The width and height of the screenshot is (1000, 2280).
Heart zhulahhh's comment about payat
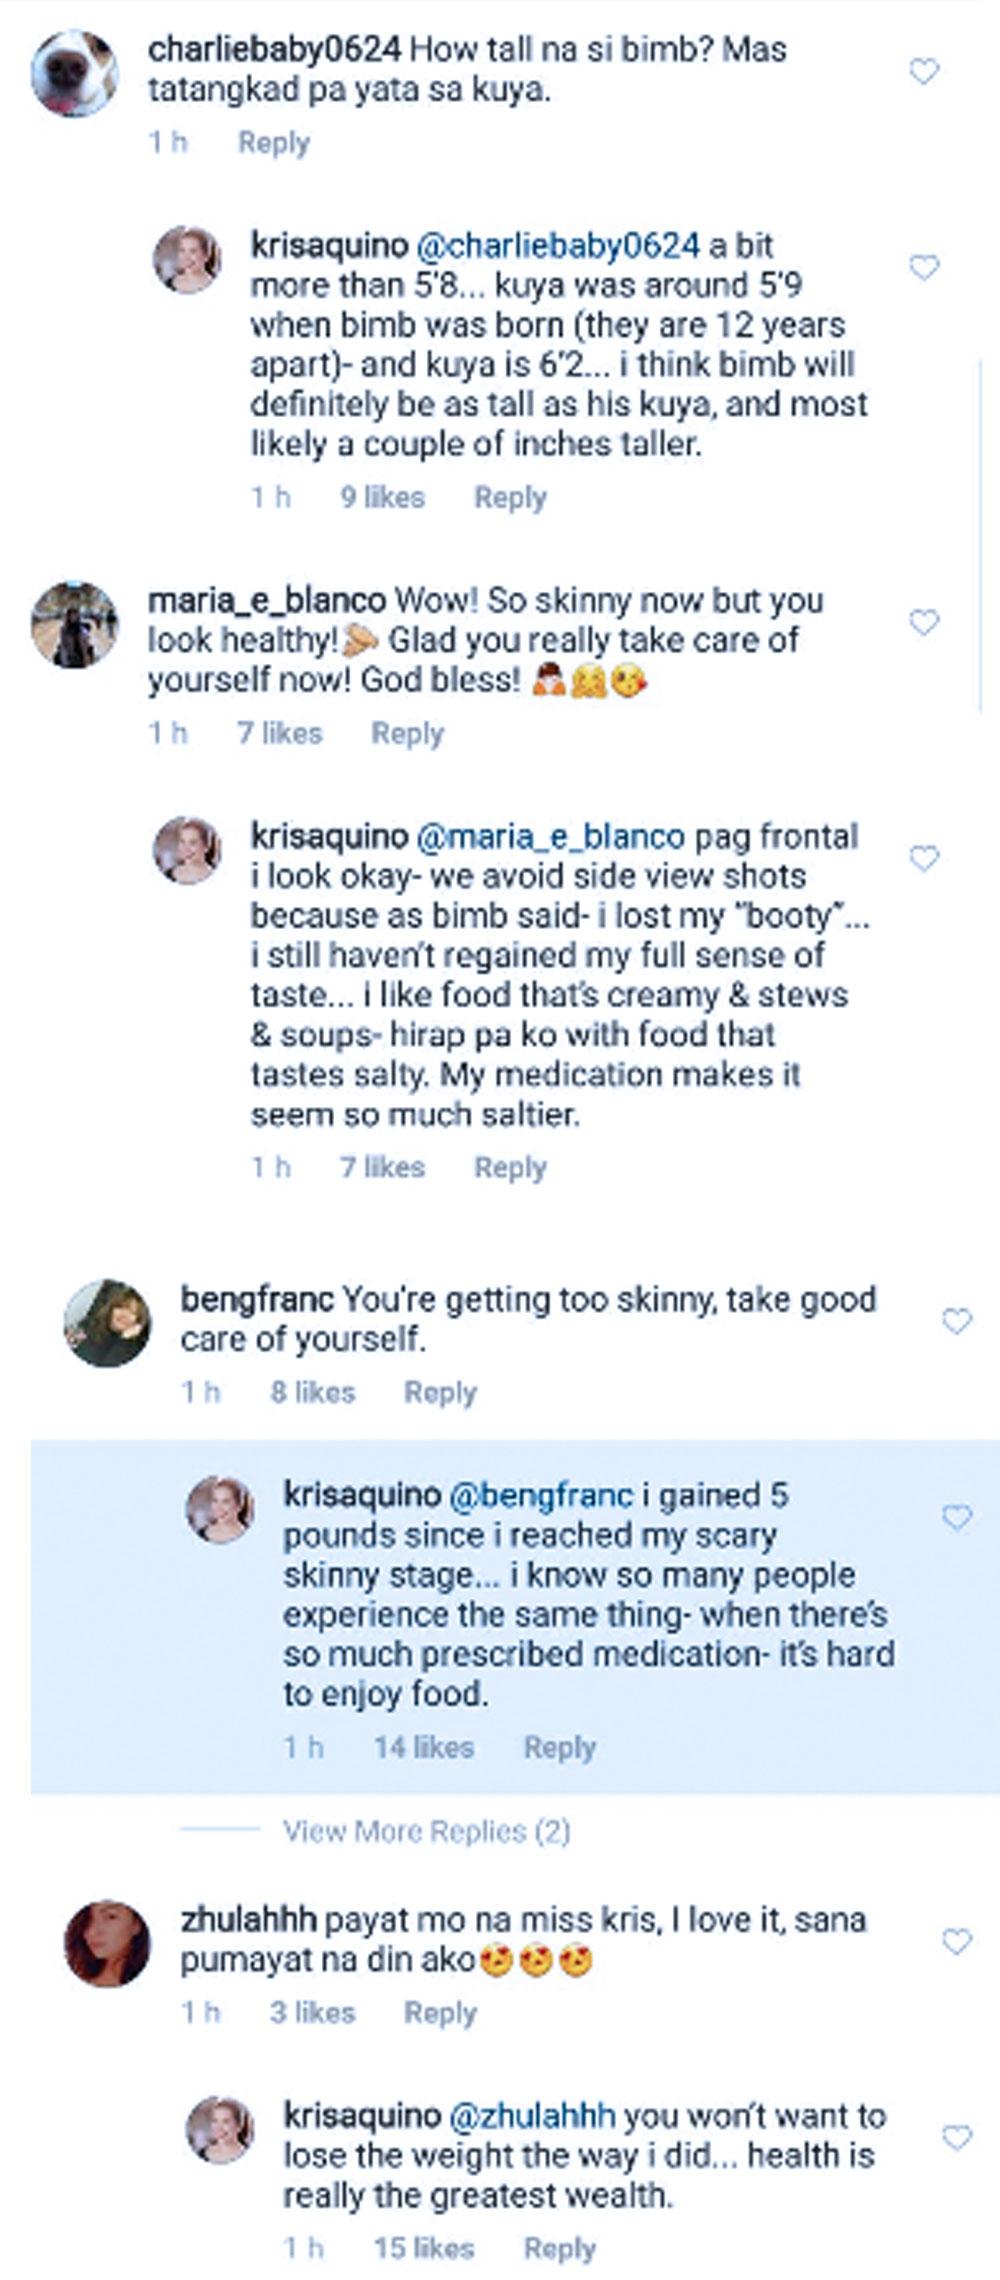(957, 1942)
